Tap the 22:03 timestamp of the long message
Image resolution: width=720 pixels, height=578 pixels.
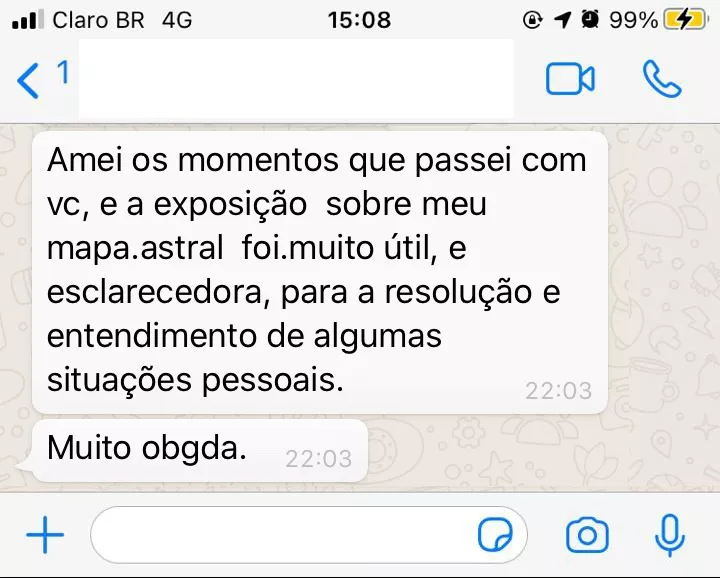pos(558,391)
